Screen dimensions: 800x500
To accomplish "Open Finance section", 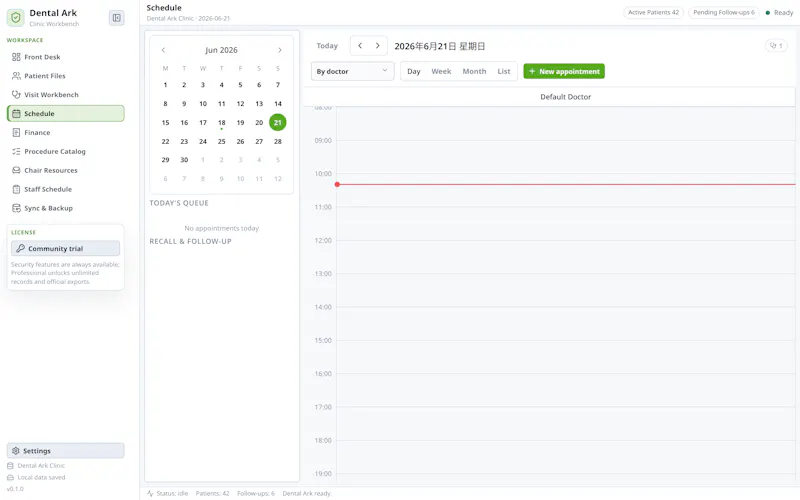I will [x=65, y=133].
